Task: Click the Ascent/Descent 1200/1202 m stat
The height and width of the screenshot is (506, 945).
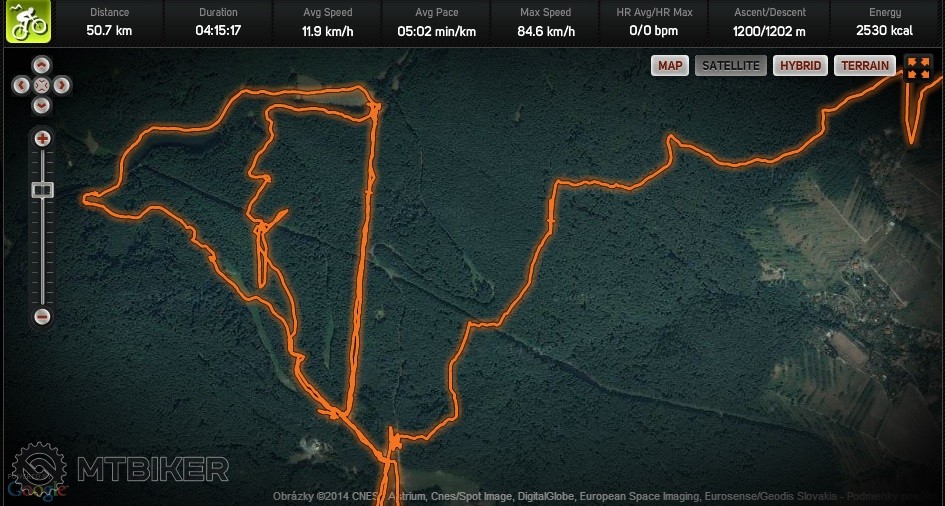Action: pyautogui.click(x=769, y=22)
